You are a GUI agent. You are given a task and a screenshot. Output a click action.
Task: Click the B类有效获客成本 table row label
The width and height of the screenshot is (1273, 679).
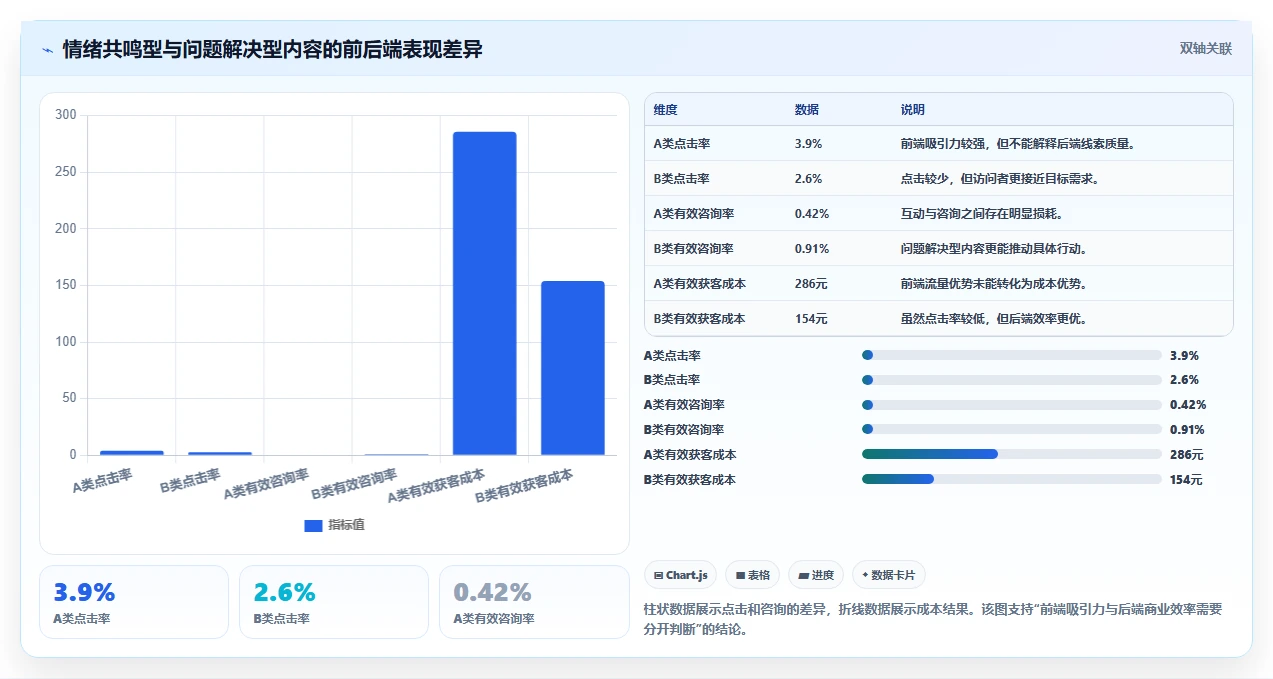click(699, 319)
